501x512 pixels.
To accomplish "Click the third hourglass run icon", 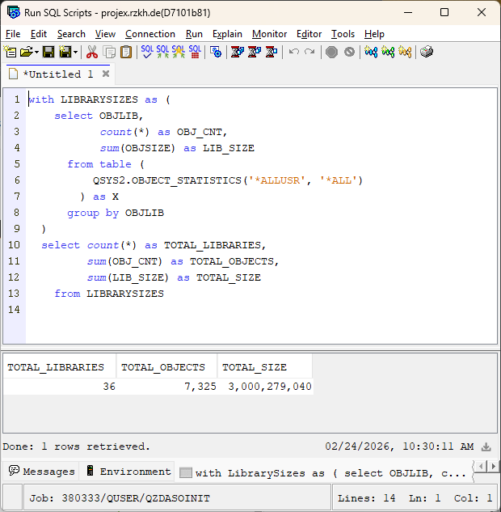I will pyautogui.click(x=271, y=52).
